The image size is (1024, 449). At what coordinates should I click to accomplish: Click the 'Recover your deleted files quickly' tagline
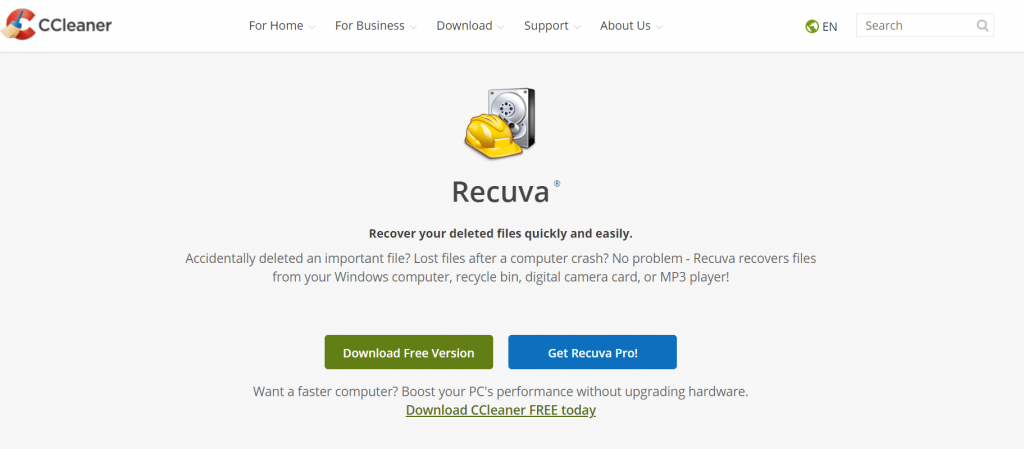tap(501, 233)
